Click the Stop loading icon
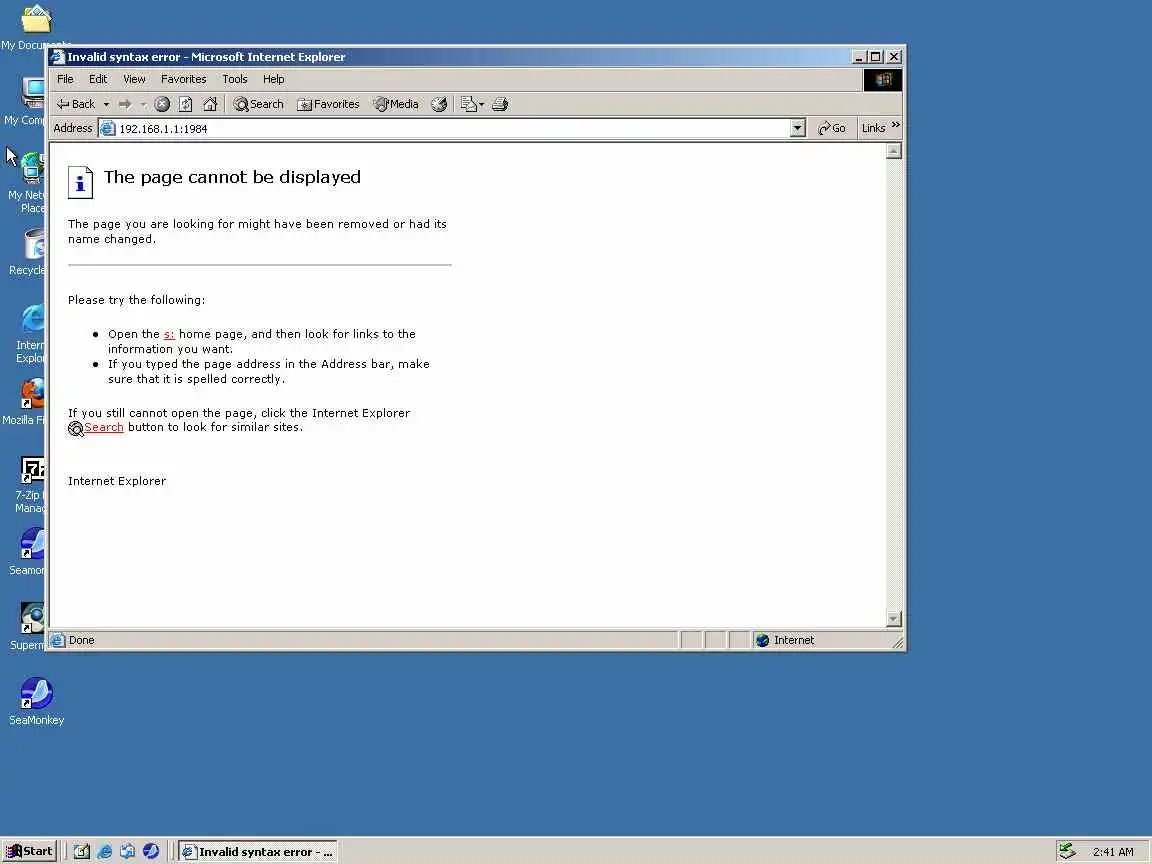The image size is (1152, 864). (162, 104)
